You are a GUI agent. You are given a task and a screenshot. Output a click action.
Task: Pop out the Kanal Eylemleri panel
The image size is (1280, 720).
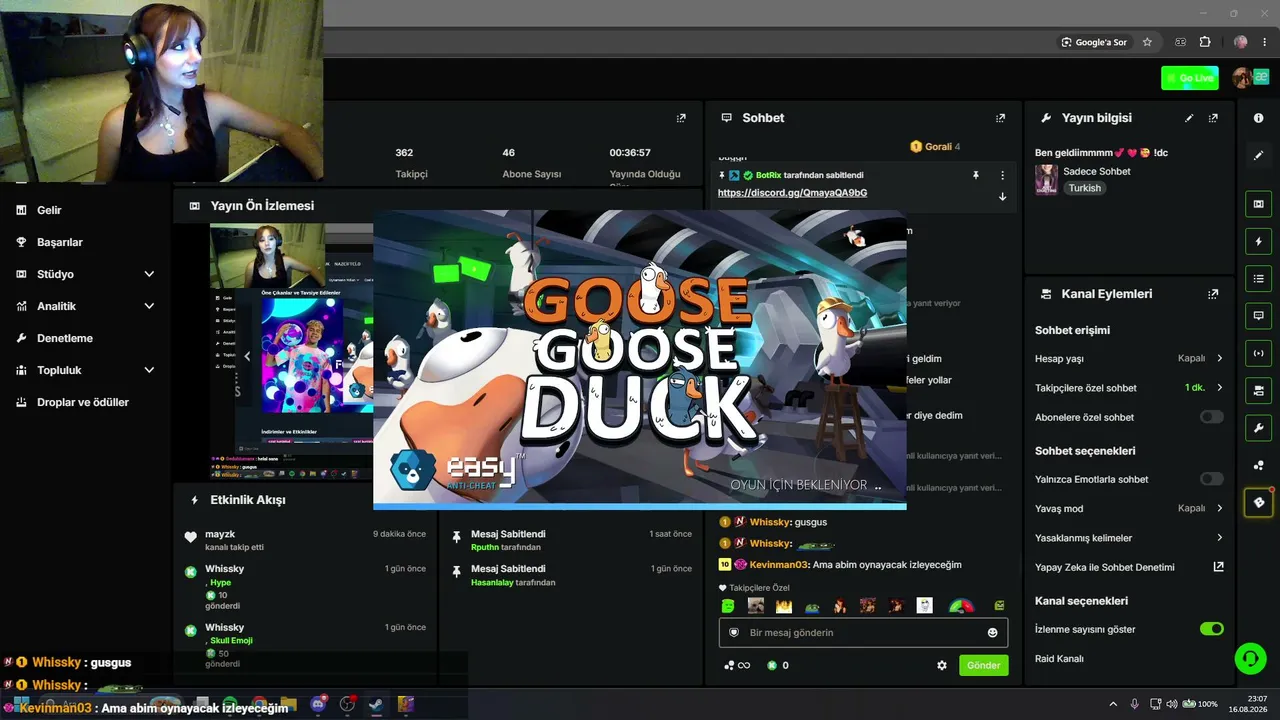pos(1213,294)
